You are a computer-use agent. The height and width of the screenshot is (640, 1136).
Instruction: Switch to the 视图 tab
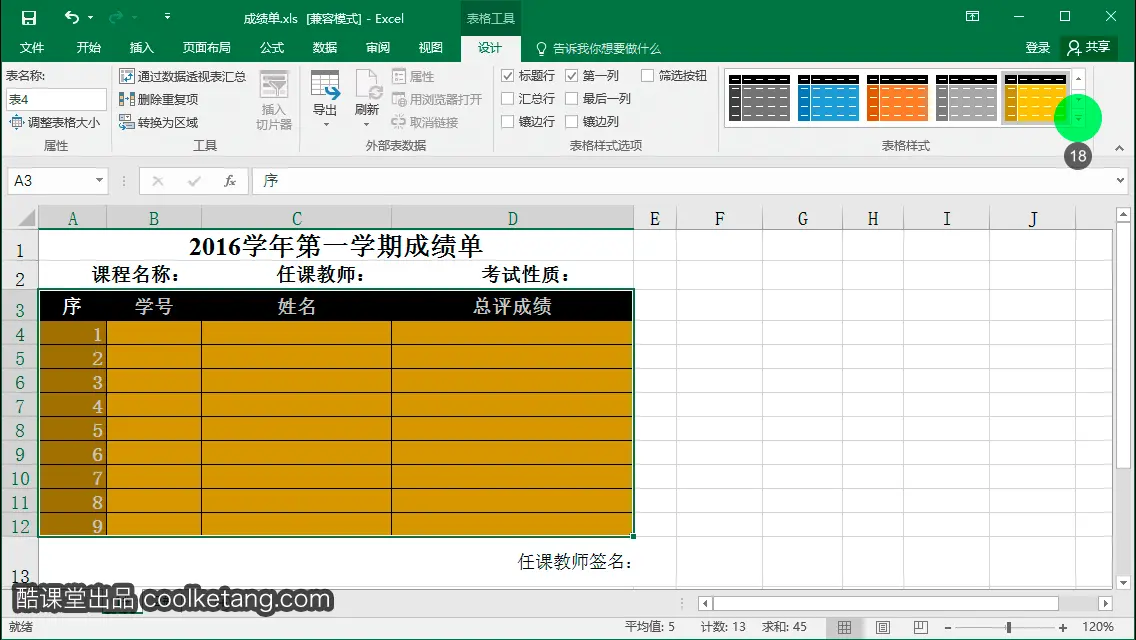[x=430, y=48]
